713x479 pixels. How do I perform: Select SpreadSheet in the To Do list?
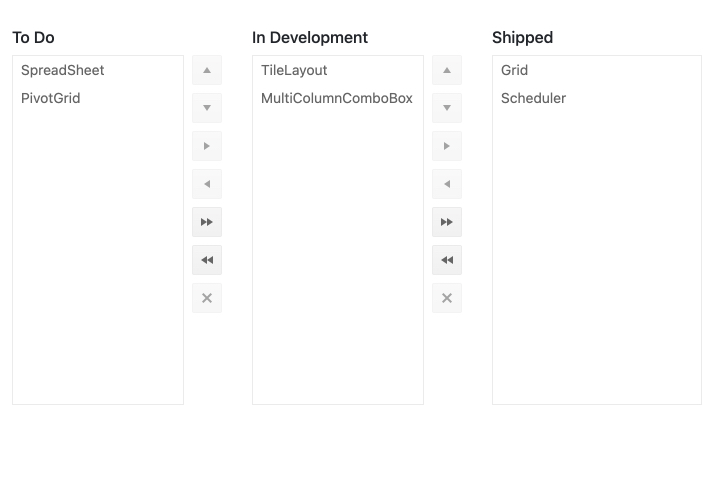[x=63, y=70]
